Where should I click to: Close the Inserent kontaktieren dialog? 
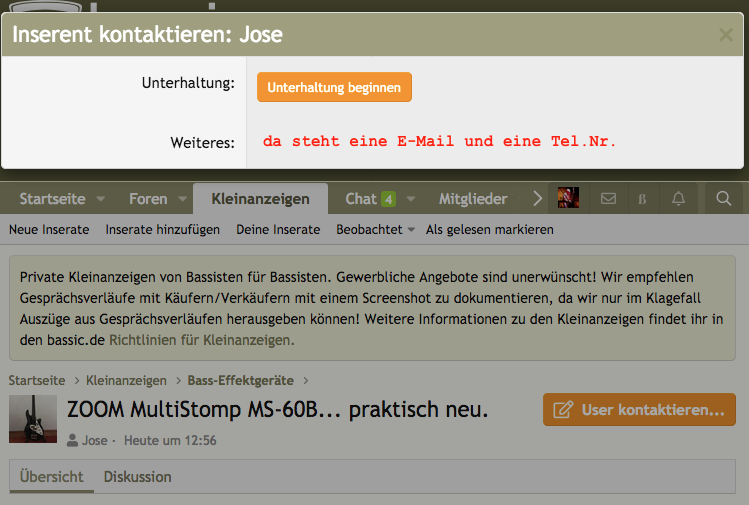(x=726, y=35)
